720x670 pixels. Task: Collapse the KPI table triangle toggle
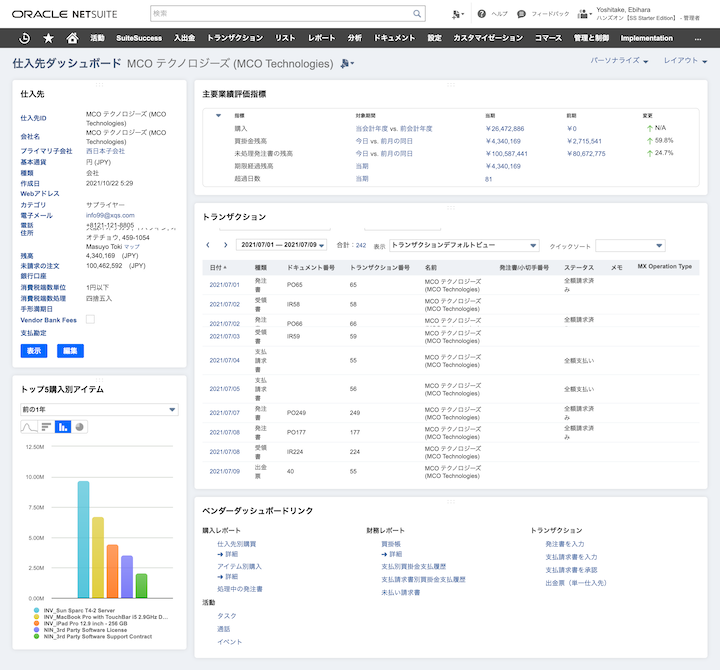click(x=219, y=116)
